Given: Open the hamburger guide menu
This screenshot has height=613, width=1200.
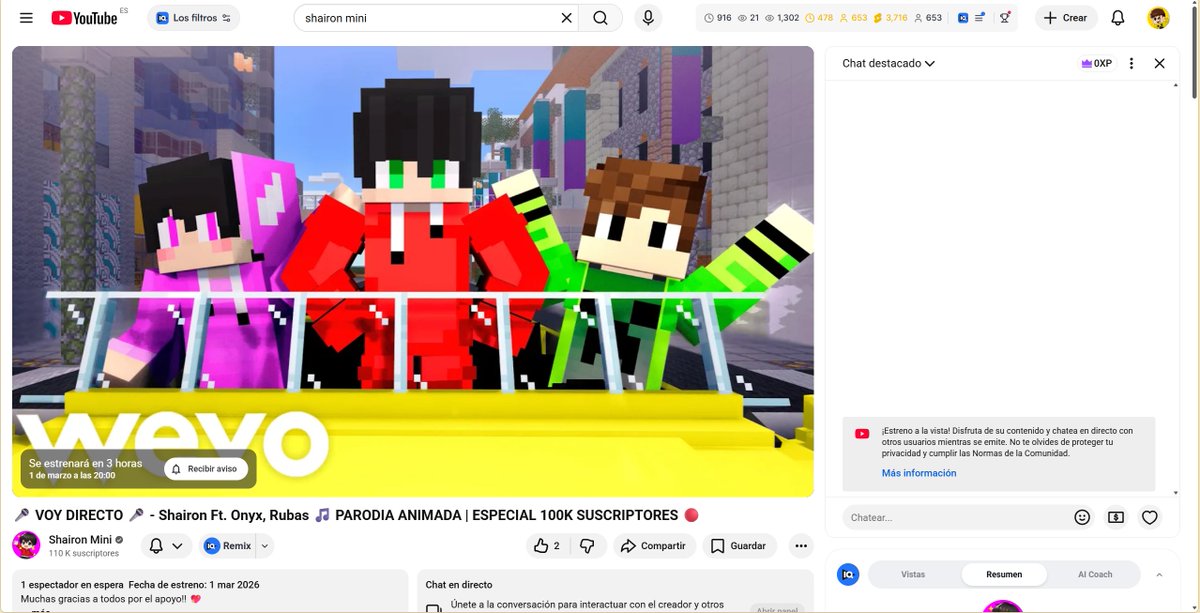Looking at the screenshot, I should click(x=26, y=18).
